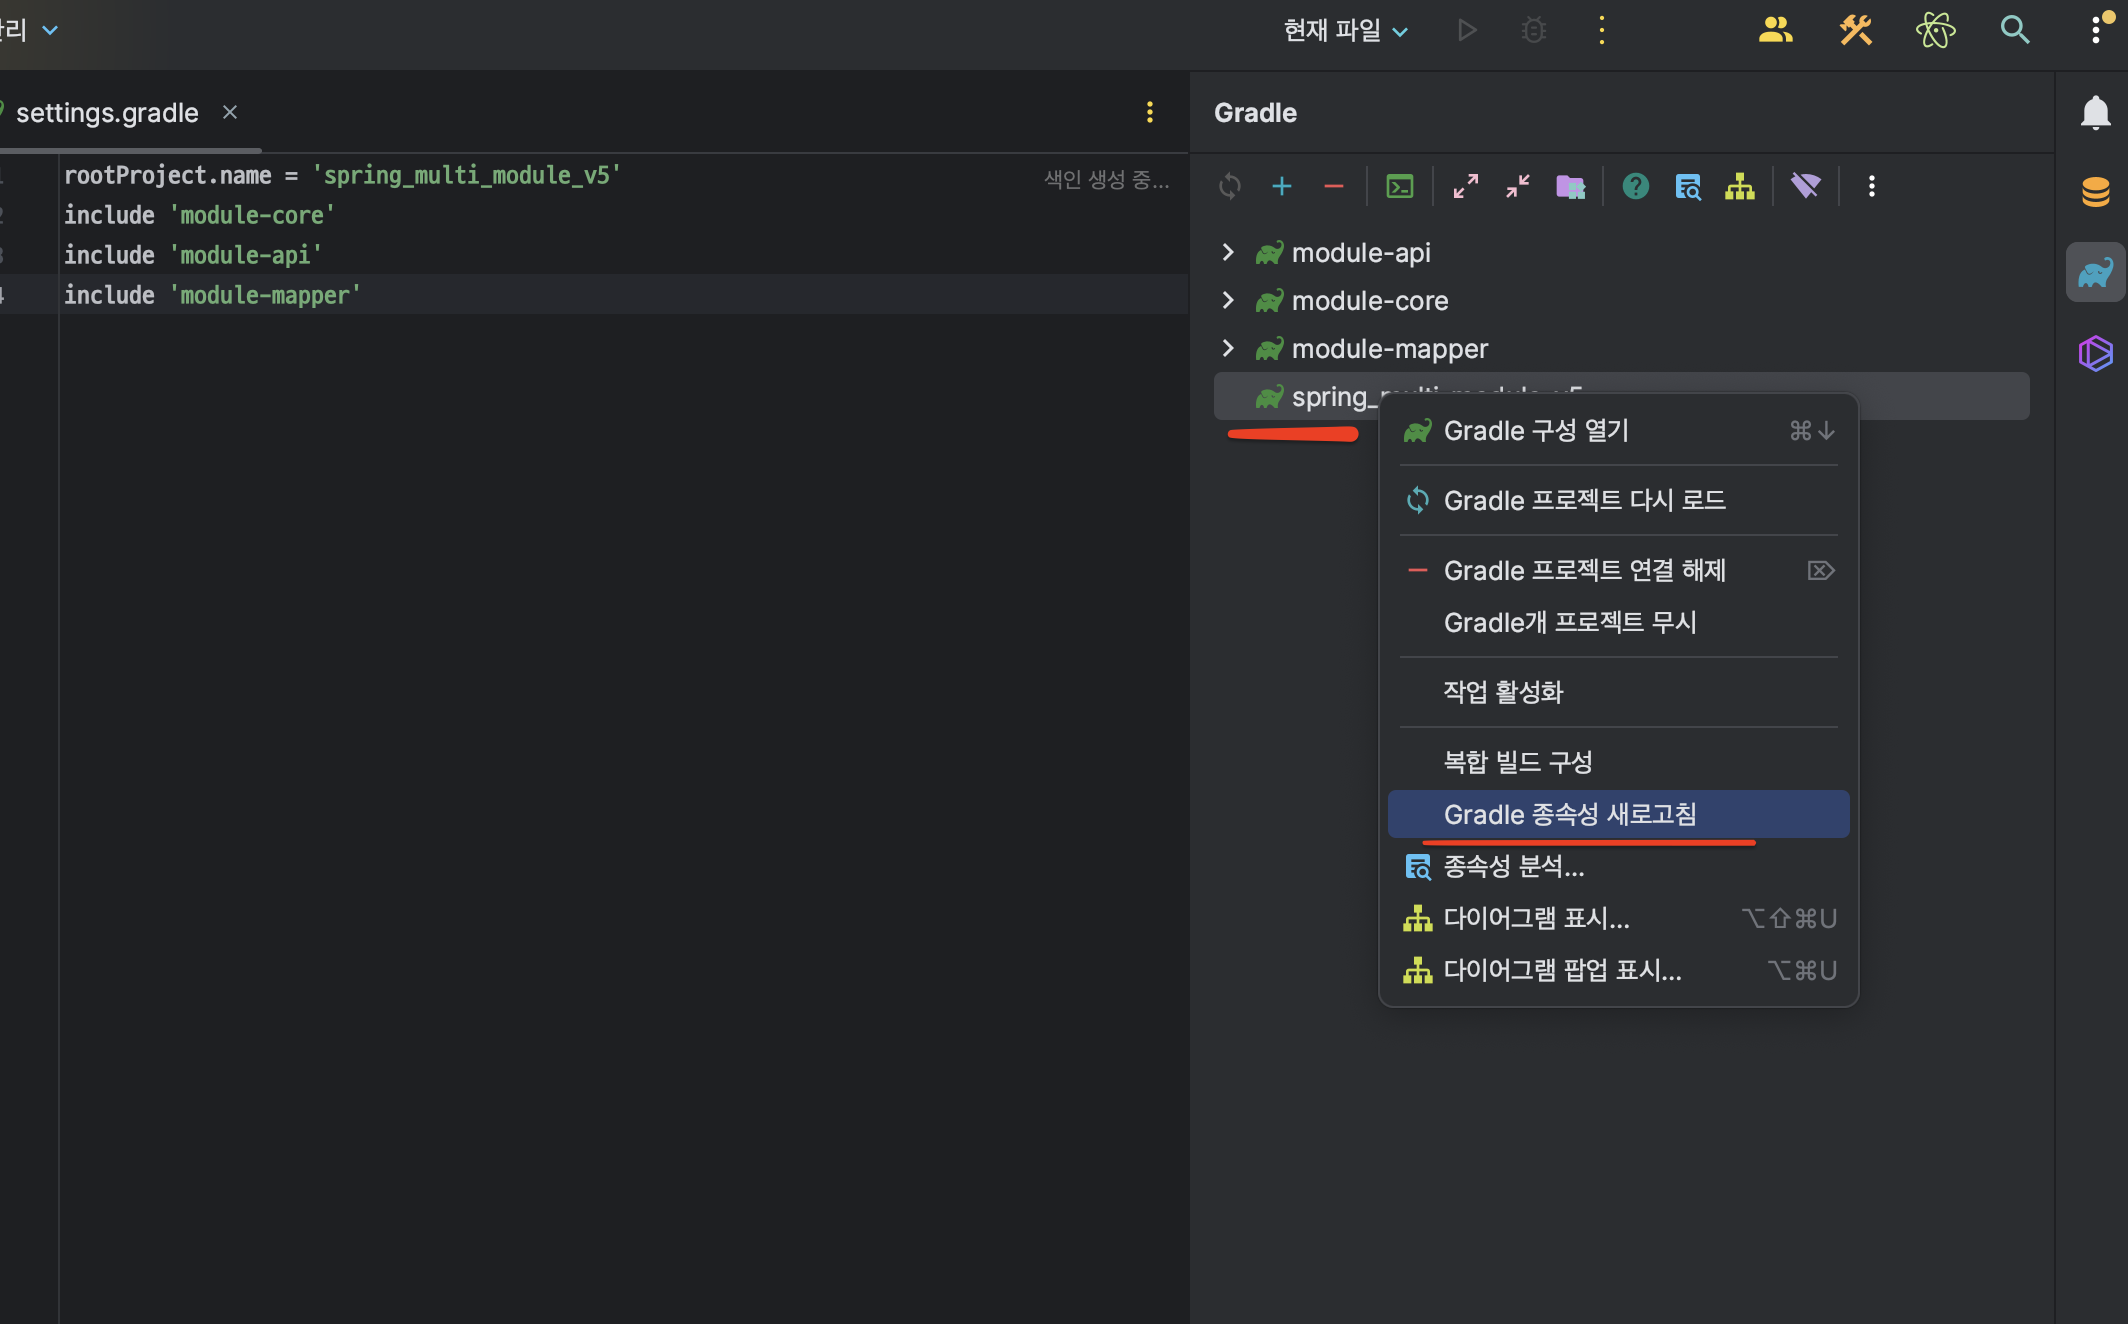Screen dimensions: 2128x1324
Task: Open the 현재 파일 run configuration dropdown
Action: tap(1346, 31)
